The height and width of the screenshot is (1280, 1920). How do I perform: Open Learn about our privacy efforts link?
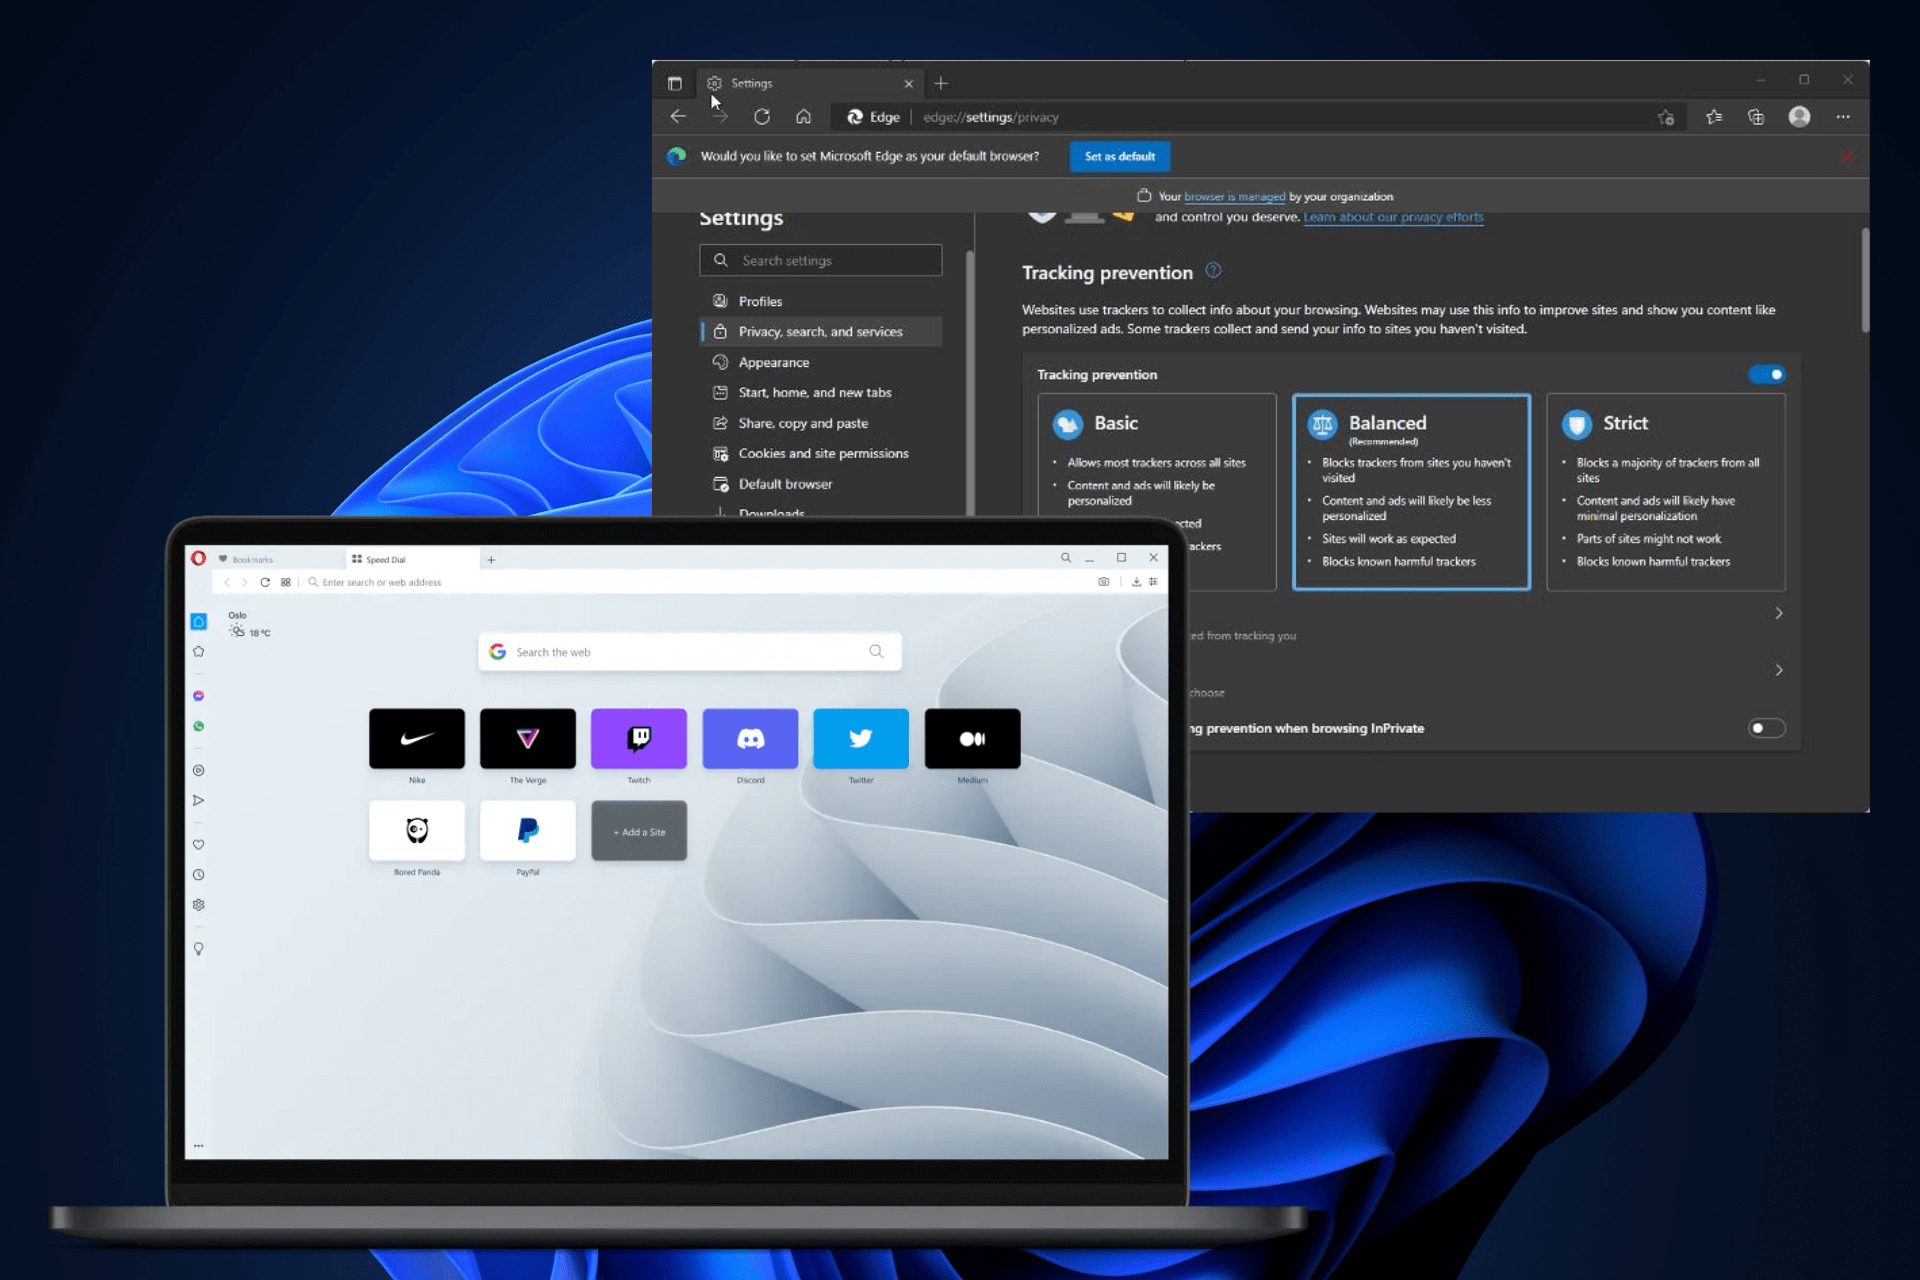click(1393, 217)
